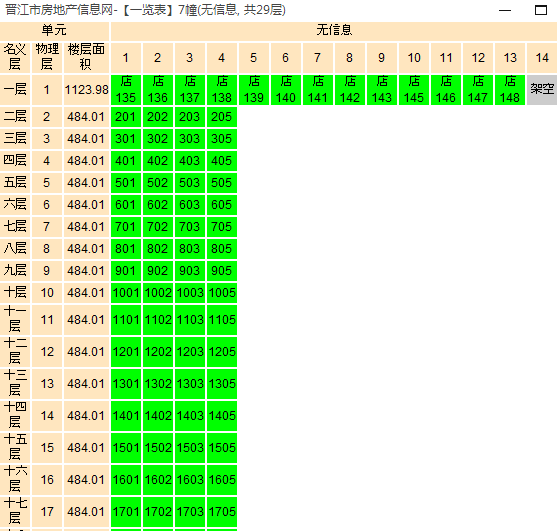558x531 pixels.
Task: Select shop unit 店140
Action: tap(286, 90)
